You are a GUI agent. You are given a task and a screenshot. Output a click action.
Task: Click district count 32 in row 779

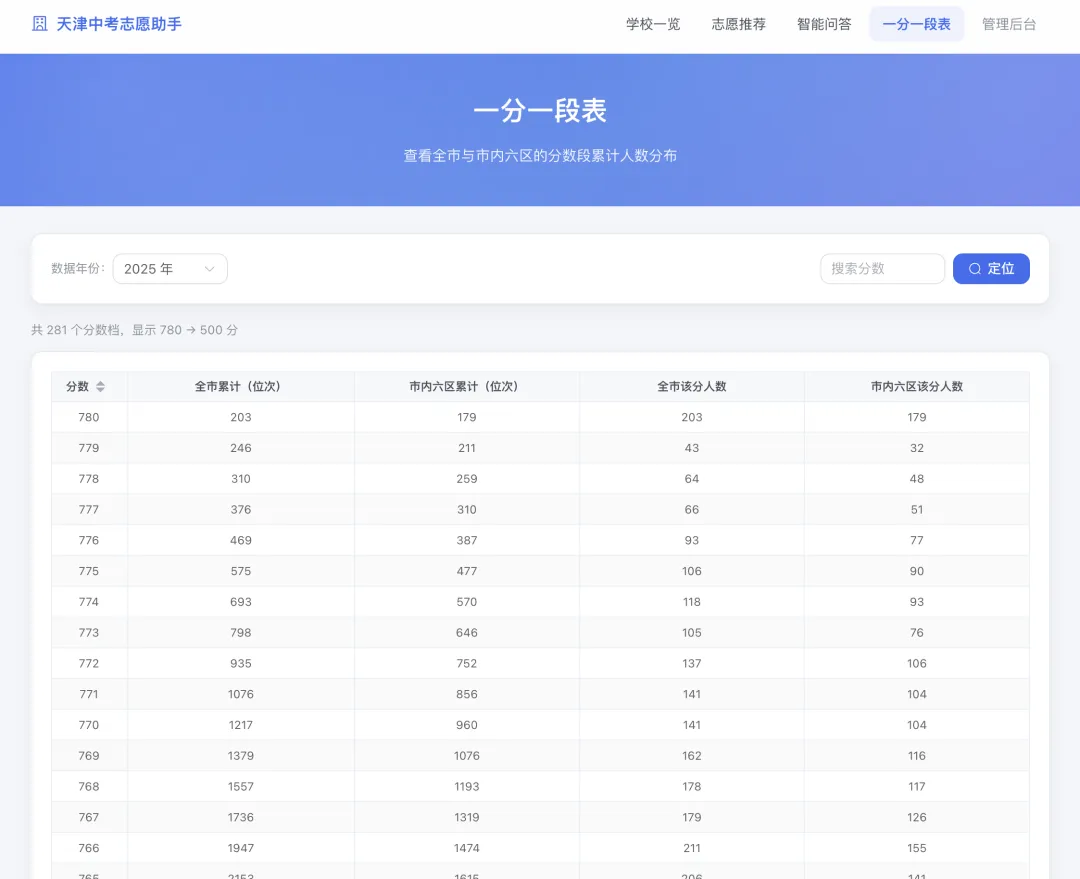click(917, 448)
